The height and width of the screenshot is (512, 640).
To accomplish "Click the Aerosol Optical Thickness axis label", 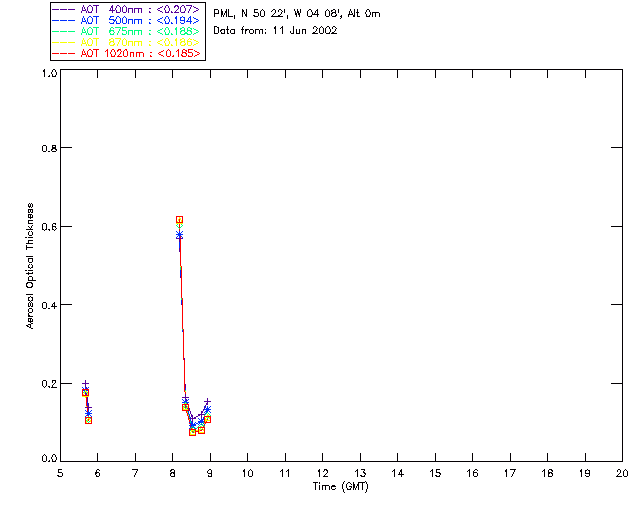I will tap(30, 266).
